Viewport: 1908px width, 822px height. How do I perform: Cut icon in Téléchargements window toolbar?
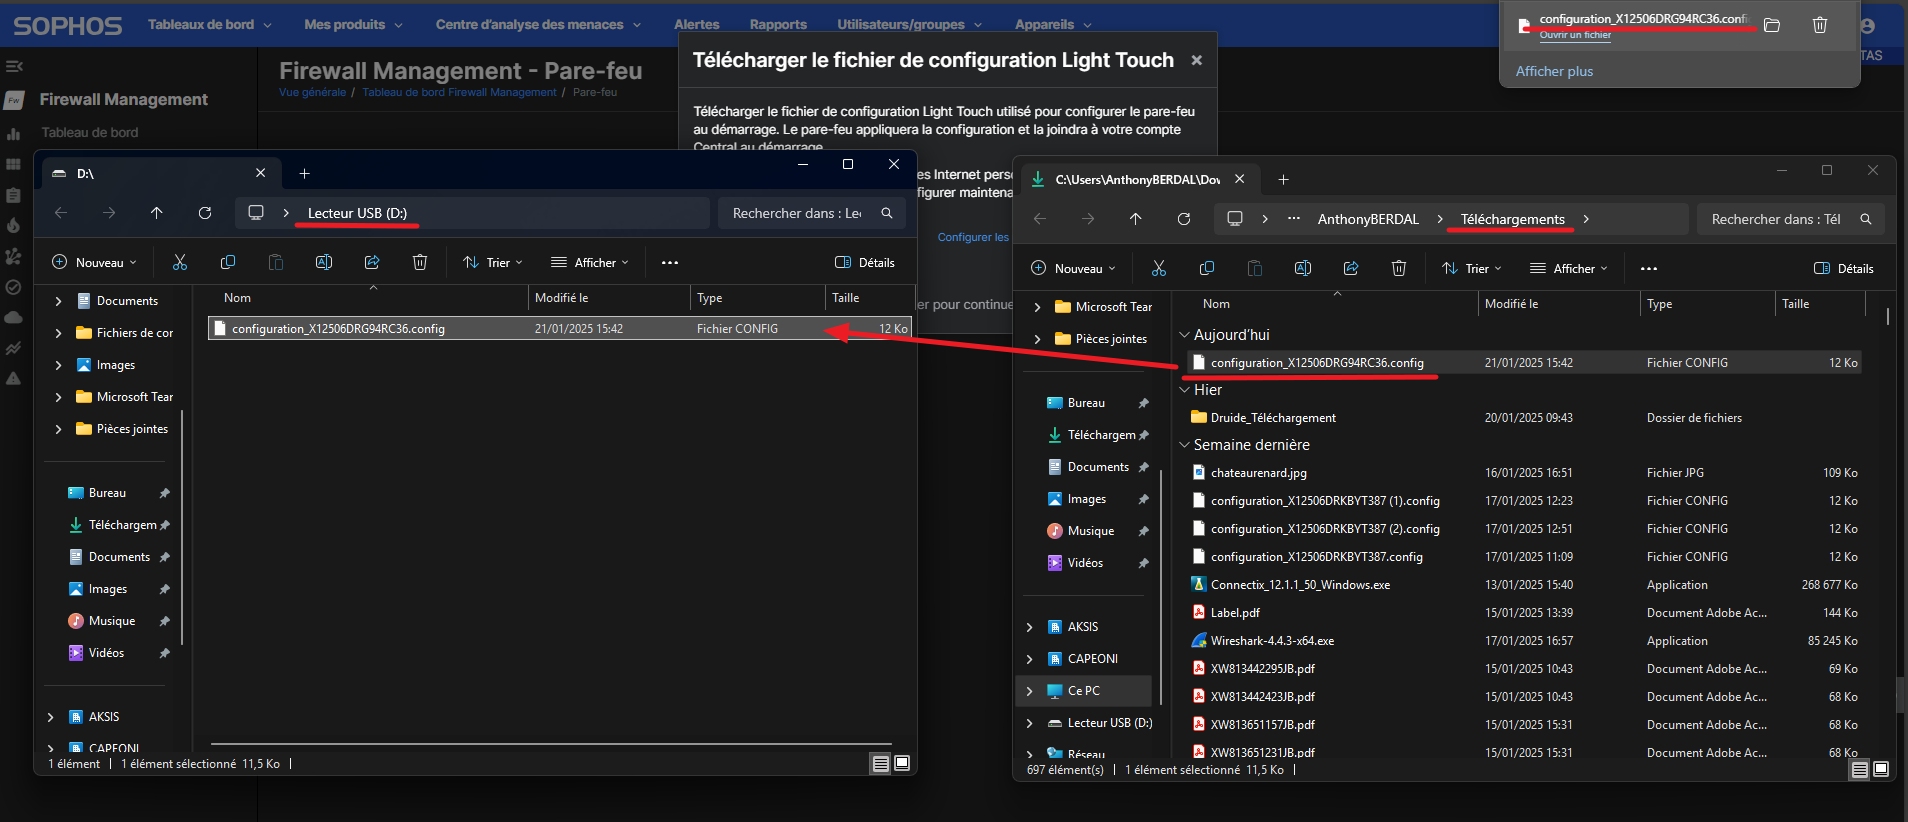tap(1159, 268)
